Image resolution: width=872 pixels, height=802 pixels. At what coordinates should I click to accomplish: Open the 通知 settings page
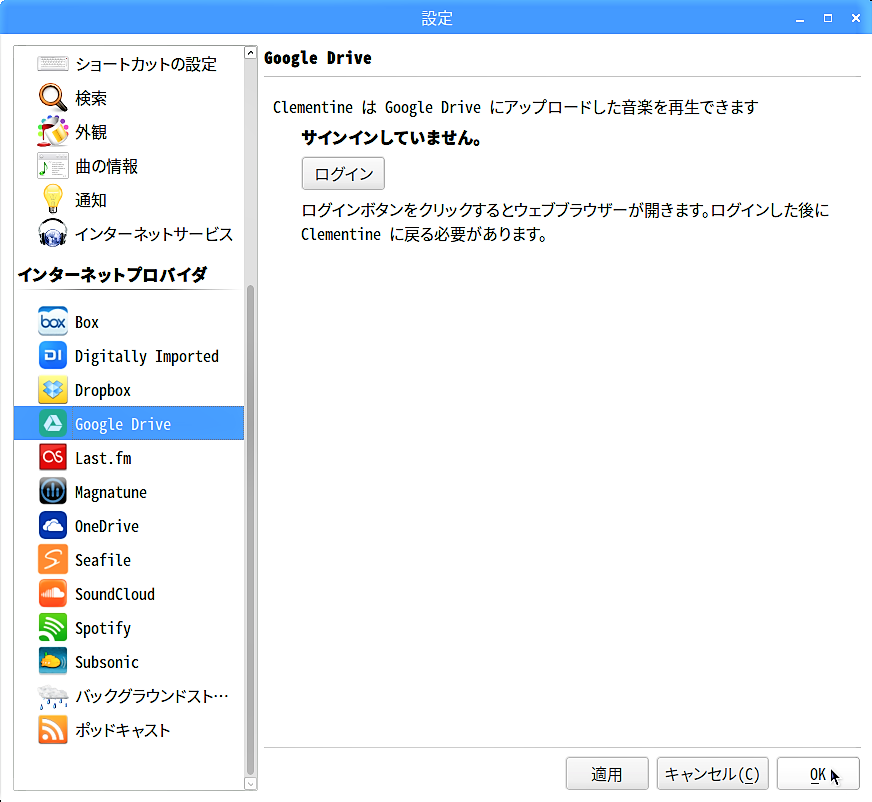129,200
